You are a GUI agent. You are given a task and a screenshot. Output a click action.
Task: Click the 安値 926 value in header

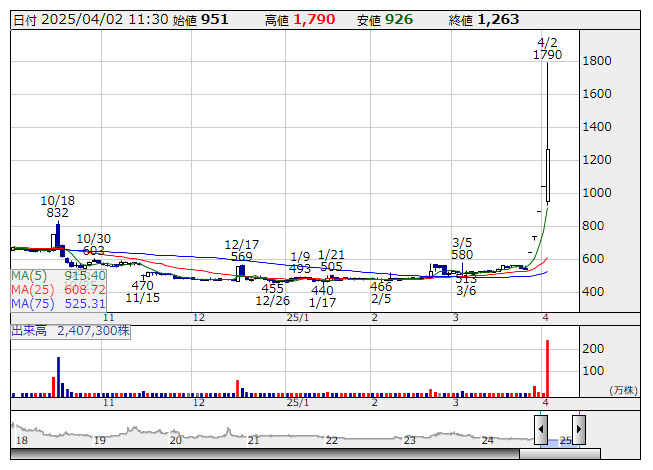[400, 19]
